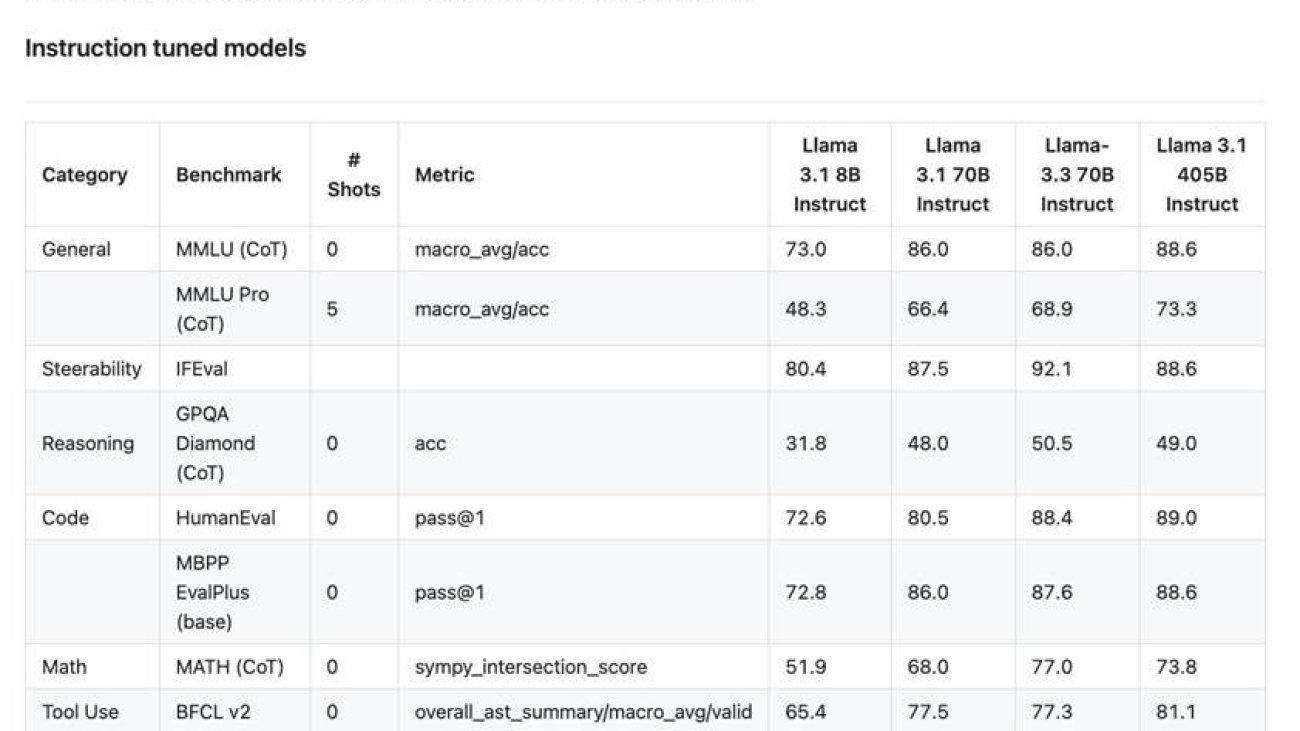Click the 'MATH (CoT)' benchmark cell
The image size is (1300, 731).
pos(230,667)
